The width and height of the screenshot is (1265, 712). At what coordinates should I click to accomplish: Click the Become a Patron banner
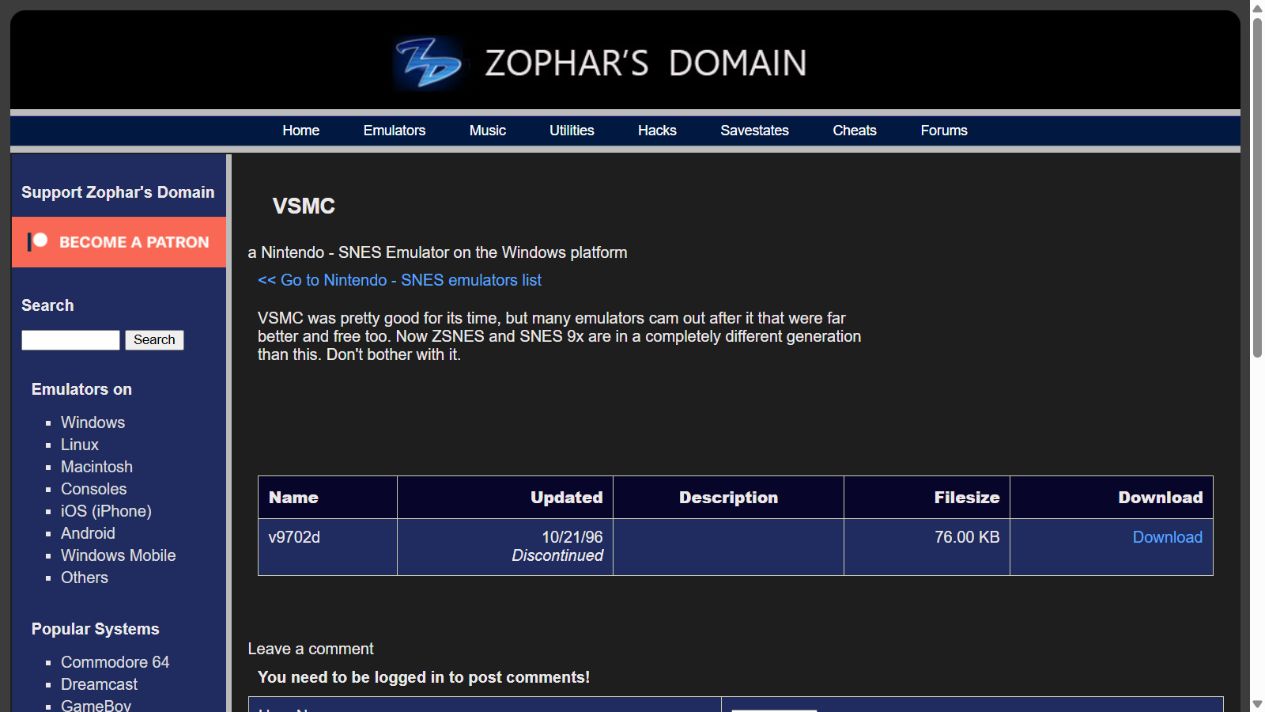point(119,242)
